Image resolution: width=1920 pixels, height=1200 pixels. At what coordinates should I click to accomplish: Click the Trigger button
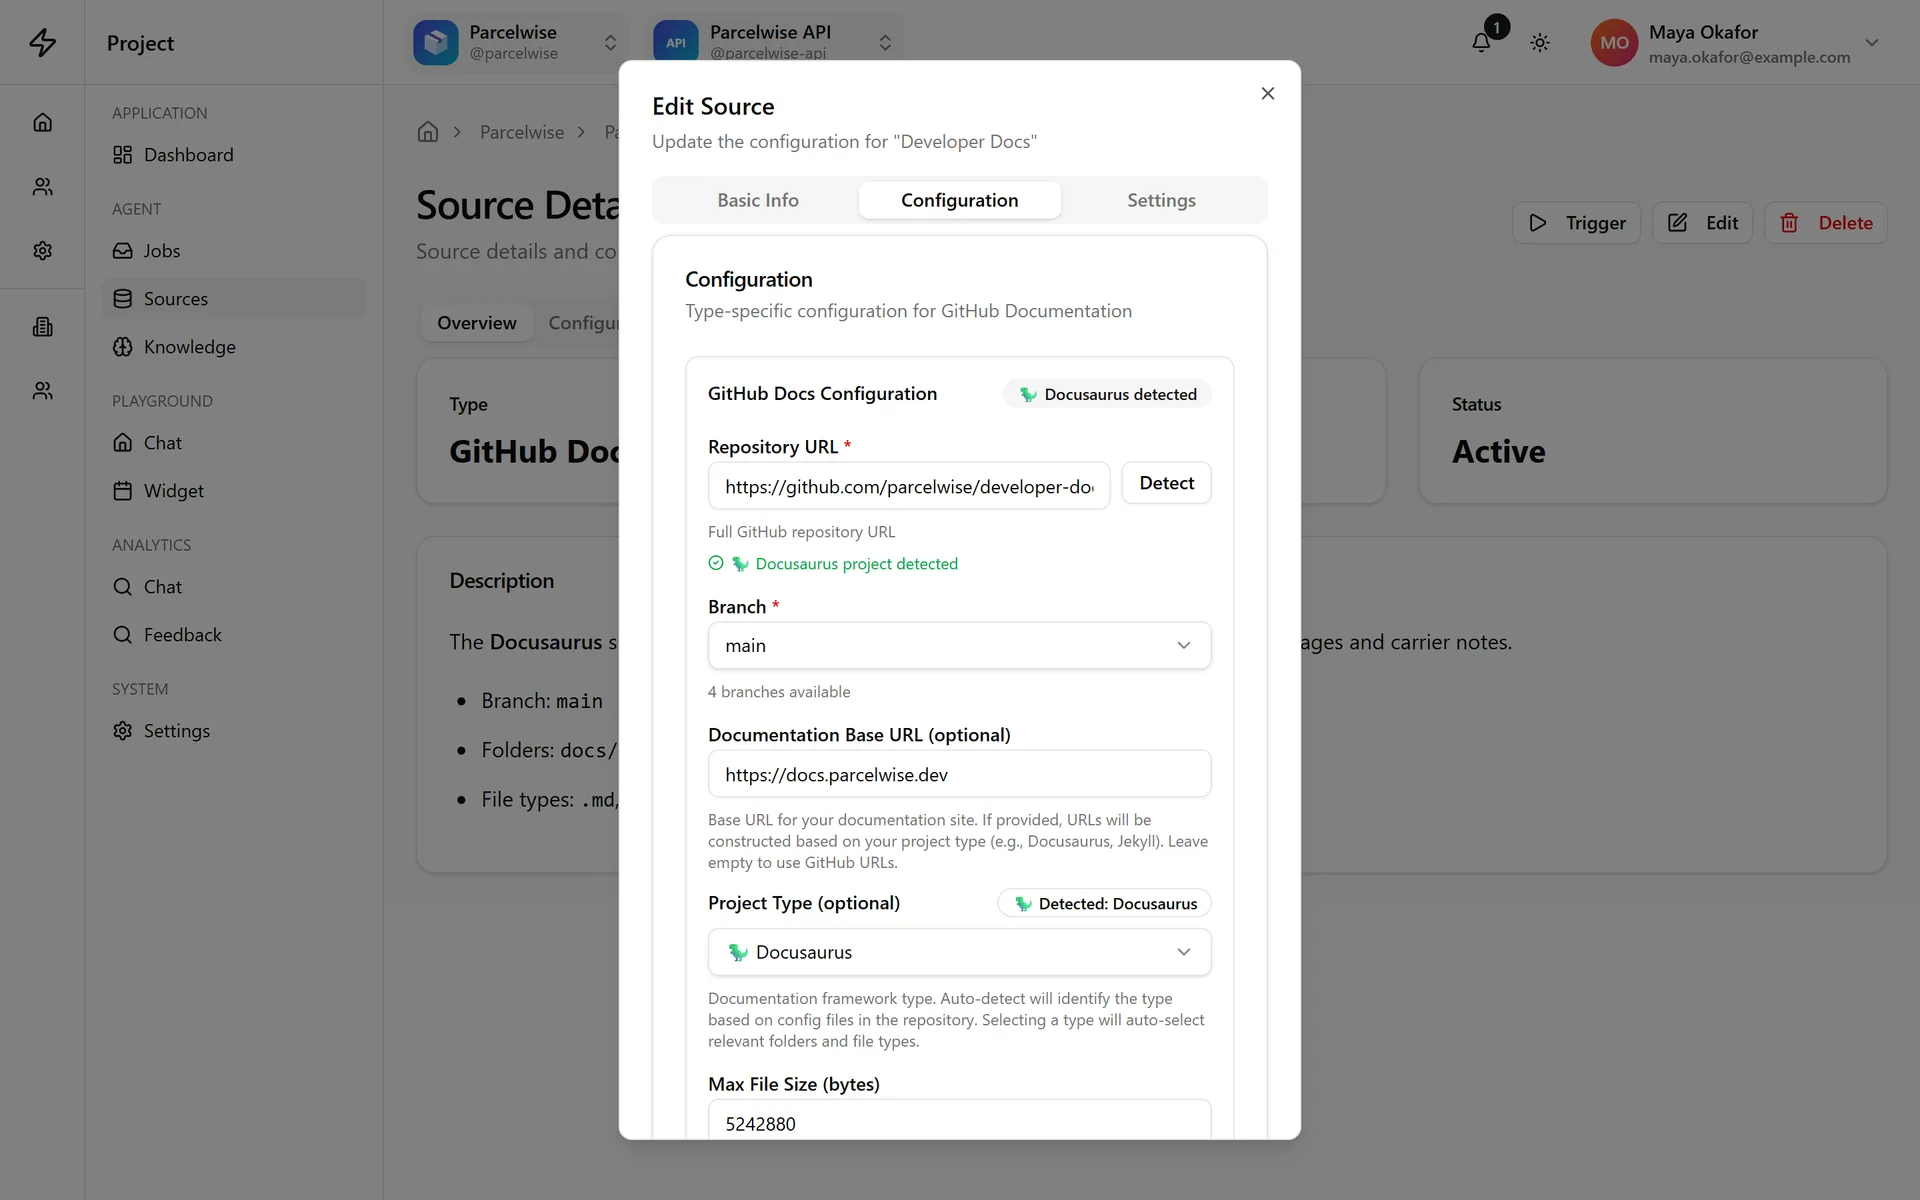[1576, 223]
